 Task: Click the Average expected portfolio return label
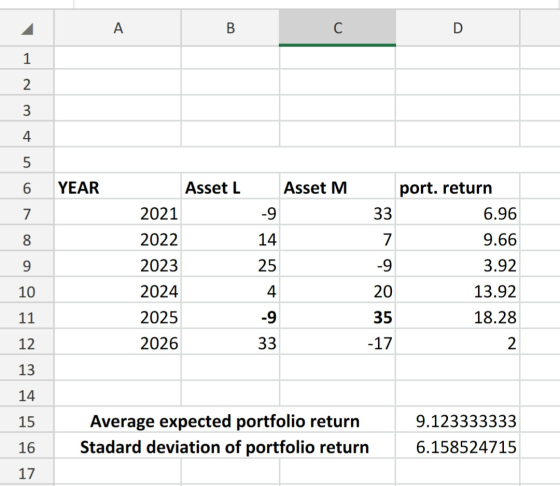pos(225,421)
